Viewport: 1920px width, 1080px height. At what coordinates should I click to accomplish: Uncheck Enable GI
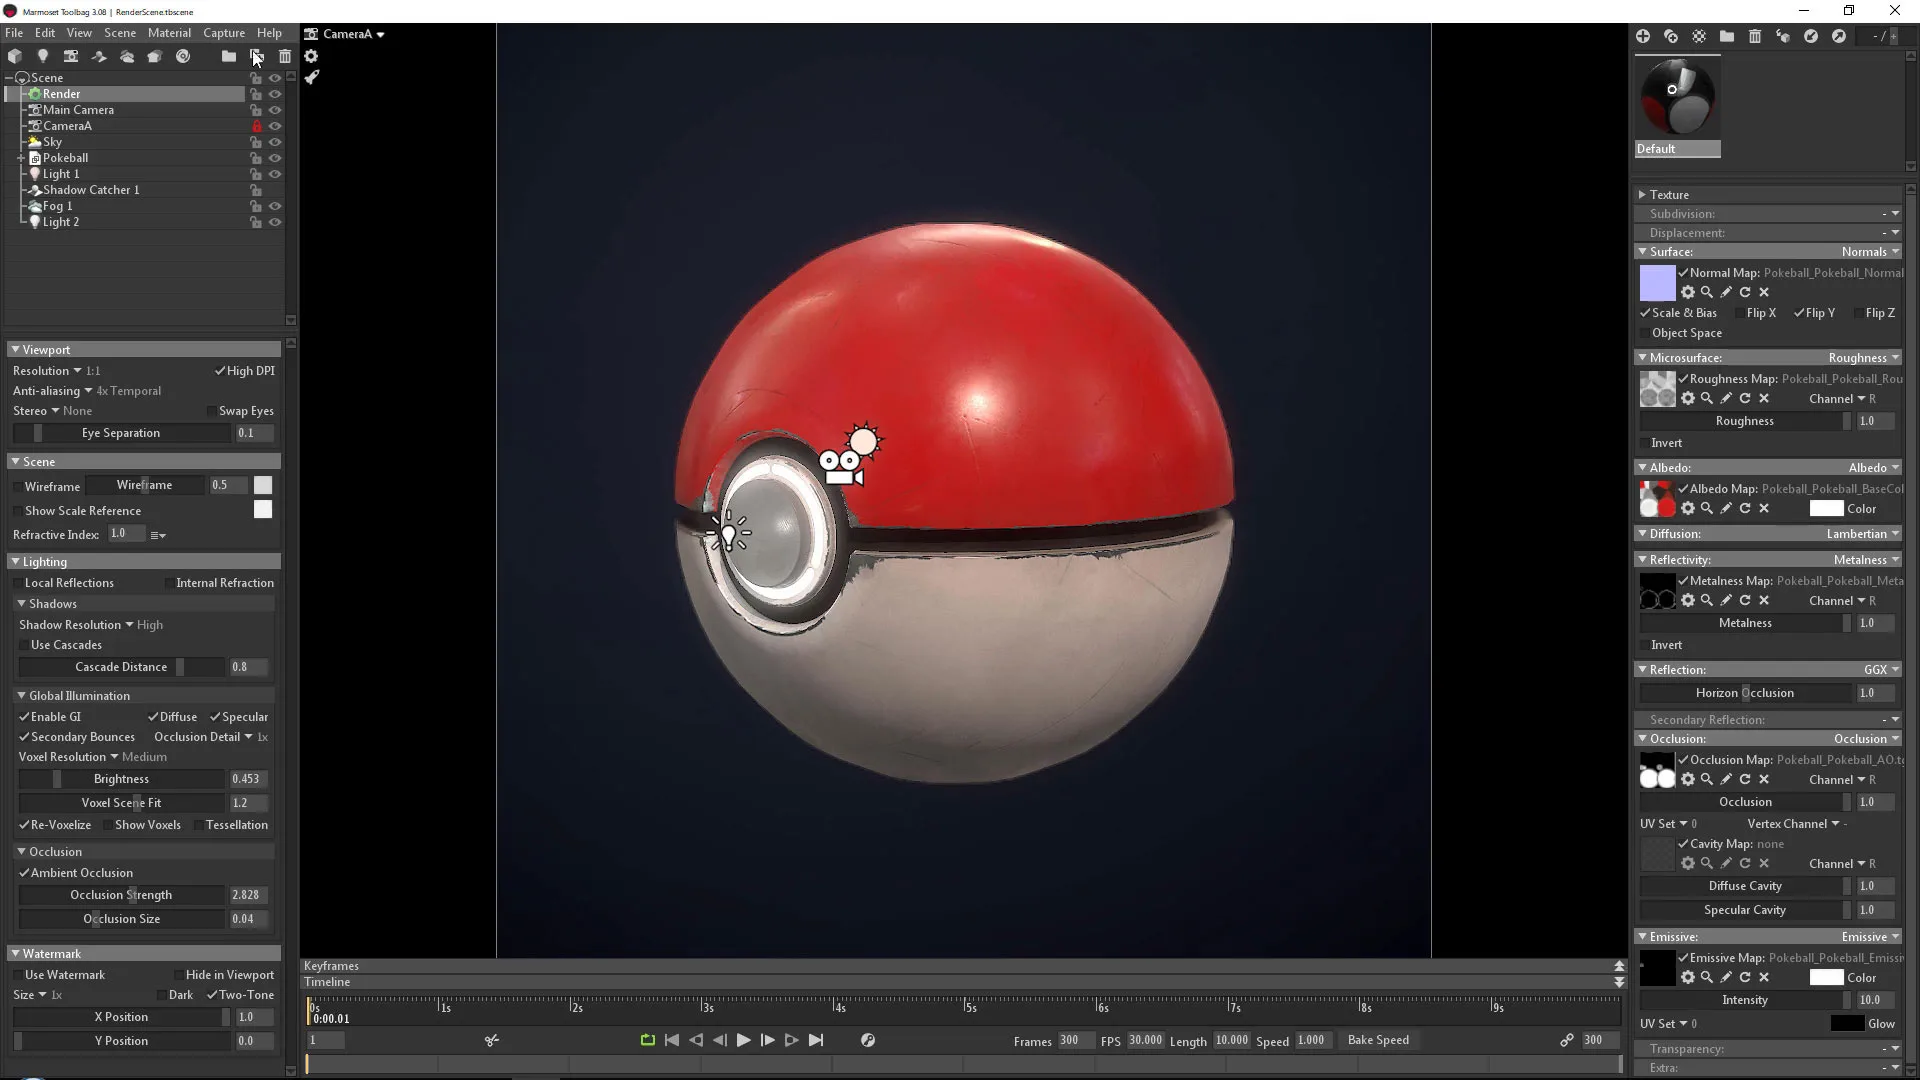(x=24, y=717)
